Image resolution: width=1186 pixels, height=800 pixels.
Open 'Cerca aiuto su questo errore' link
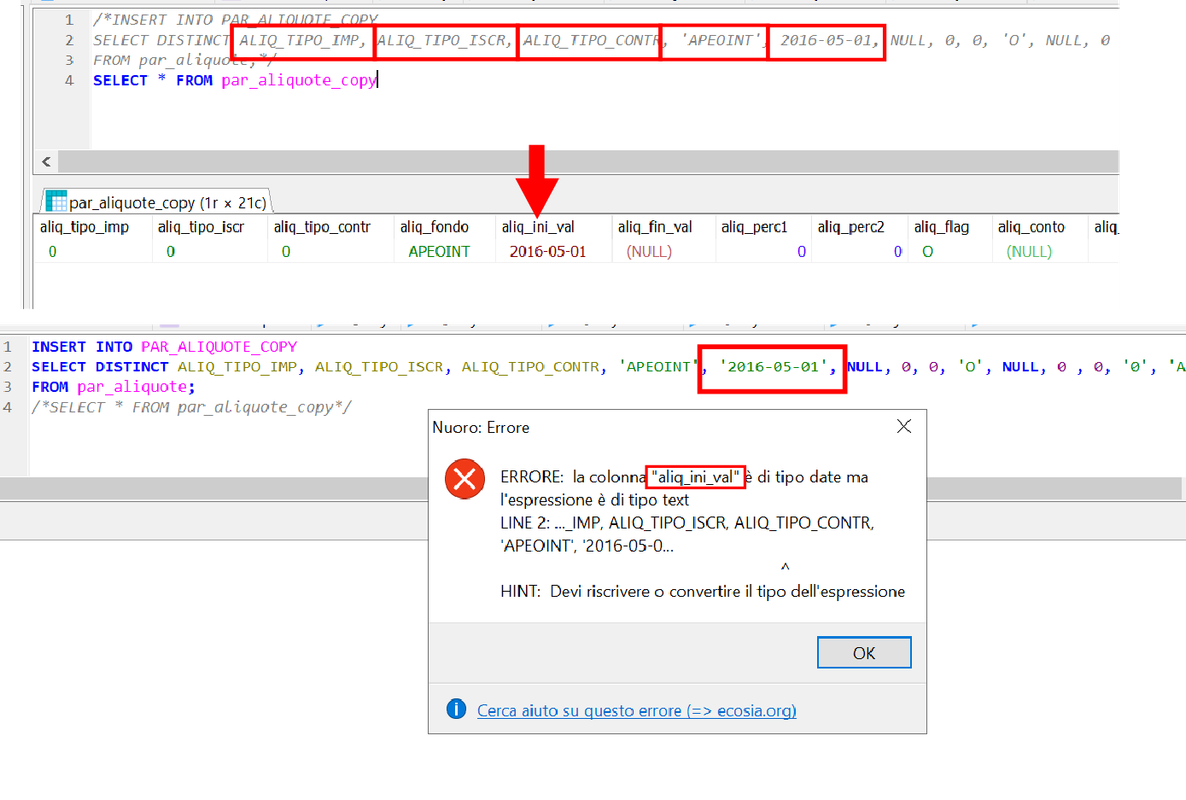[x=636, y=711]
